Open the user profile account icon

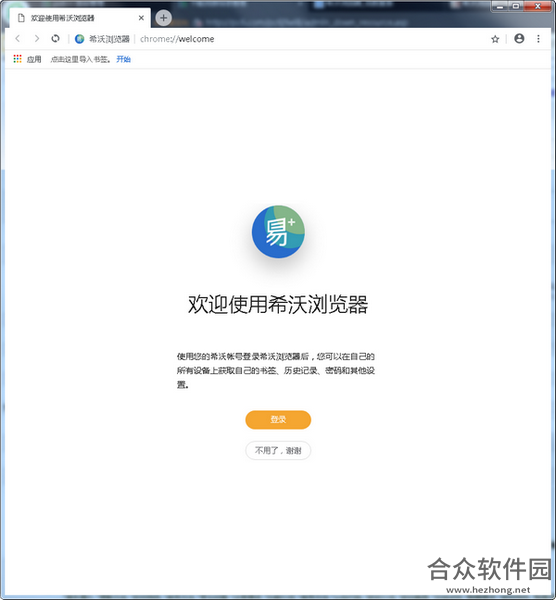click(x=519, y=39)
